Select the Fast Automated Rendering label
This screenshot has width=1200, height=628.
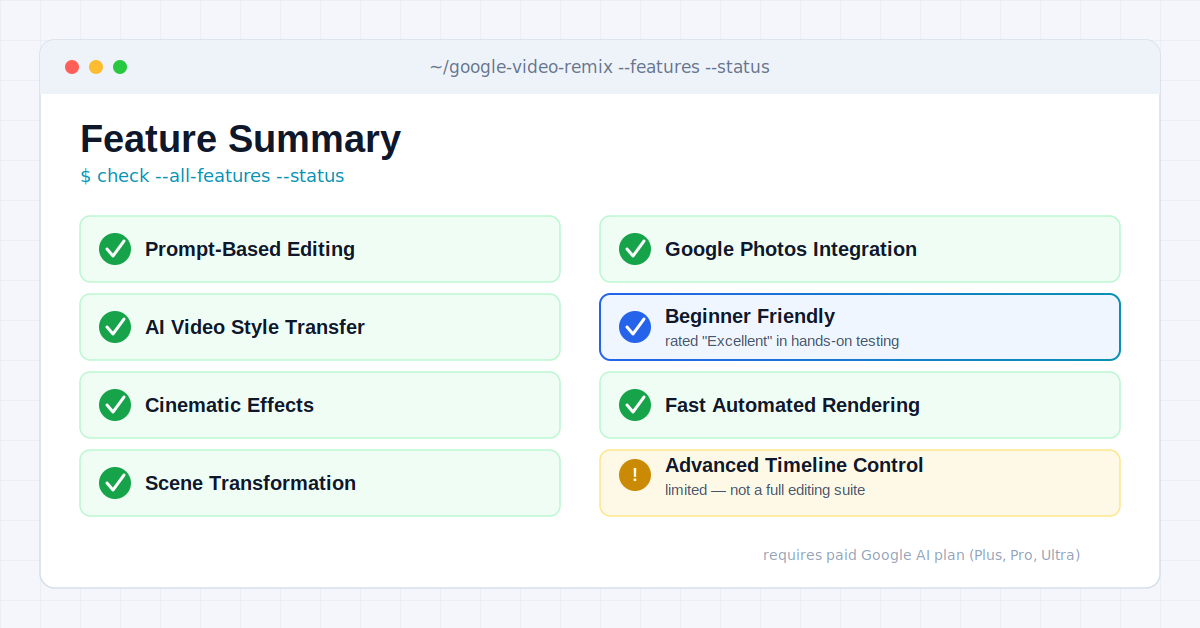pyautogui.click(x=792, y=405)
